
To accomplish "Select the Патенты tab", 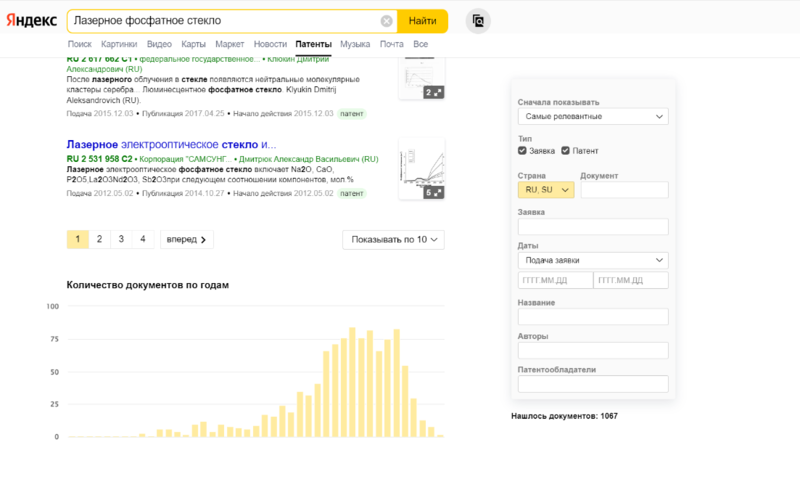I will [313, 44].
